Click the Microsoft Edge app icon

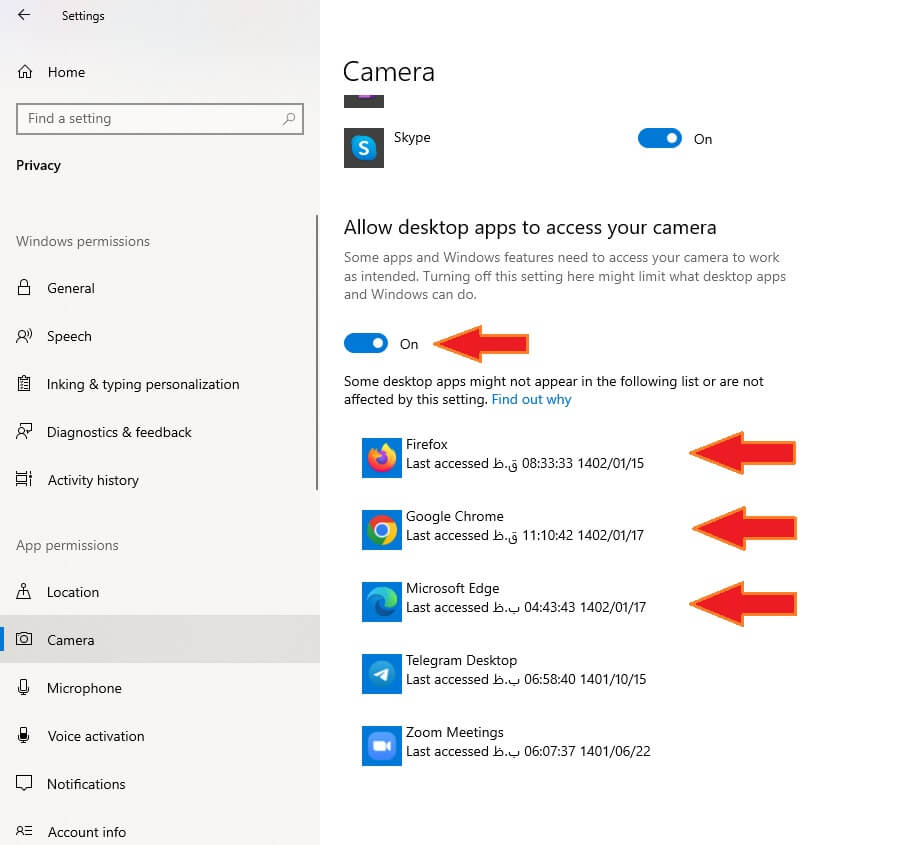[382, 602]
